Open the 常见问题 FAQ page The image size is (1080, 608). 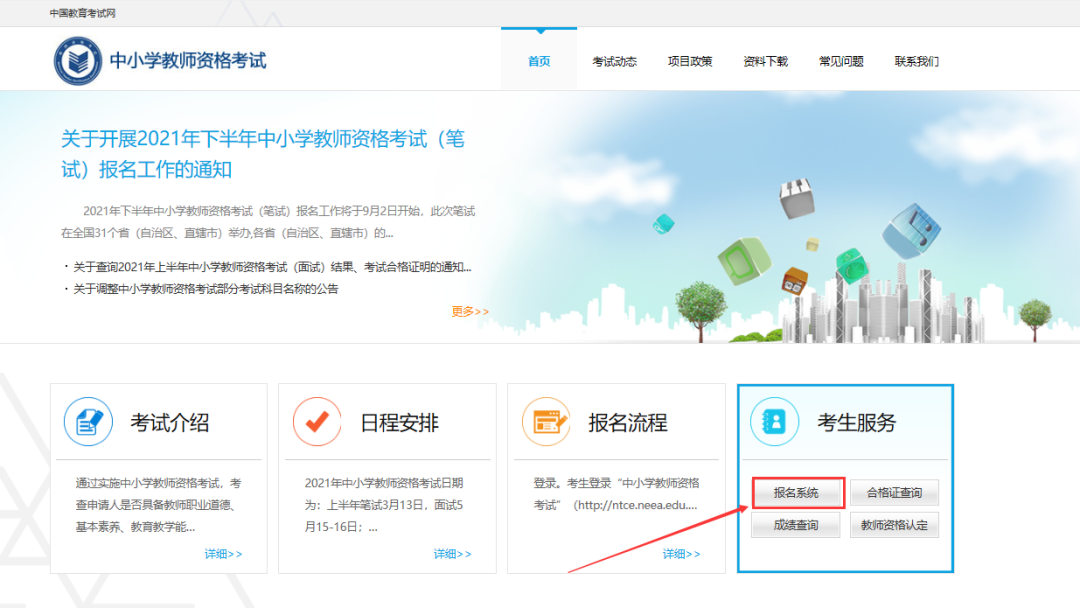click(840, 60)
